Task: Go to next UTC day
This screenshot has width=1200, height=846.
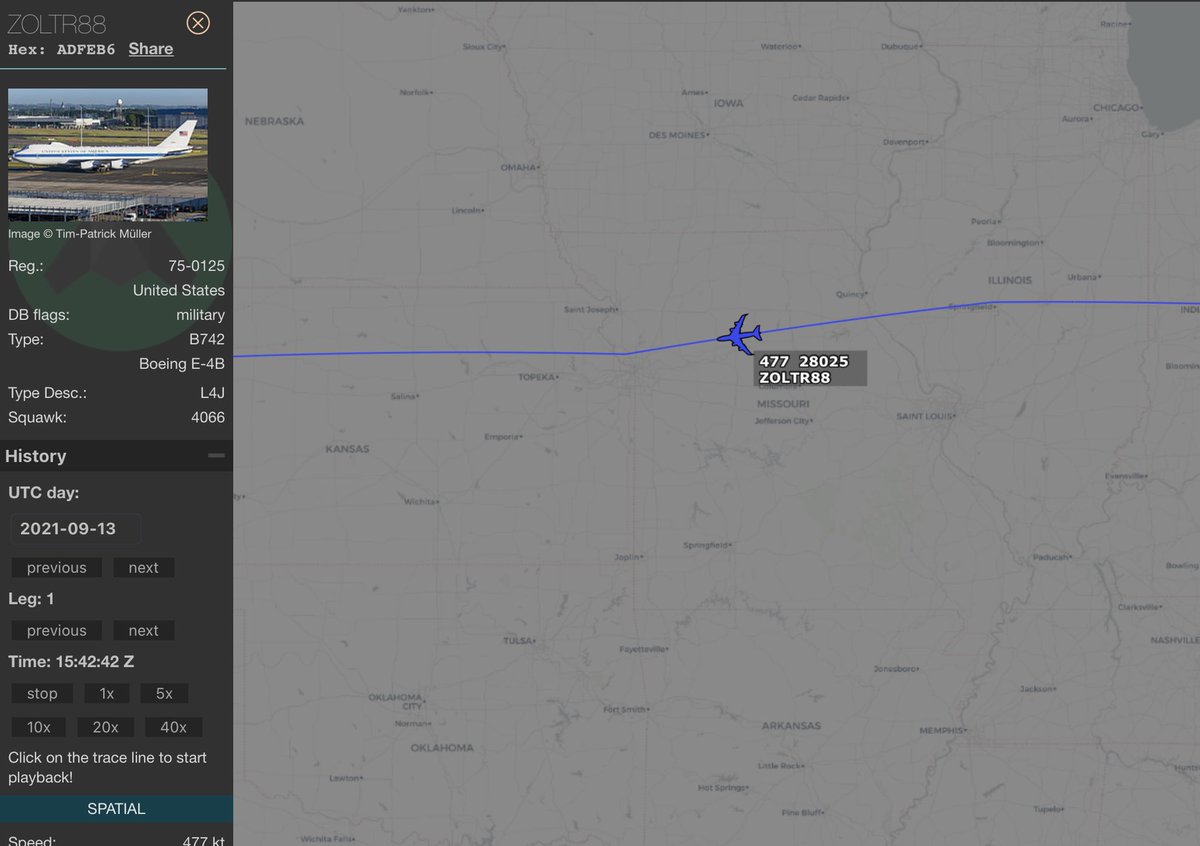Action: click(143, 568)
